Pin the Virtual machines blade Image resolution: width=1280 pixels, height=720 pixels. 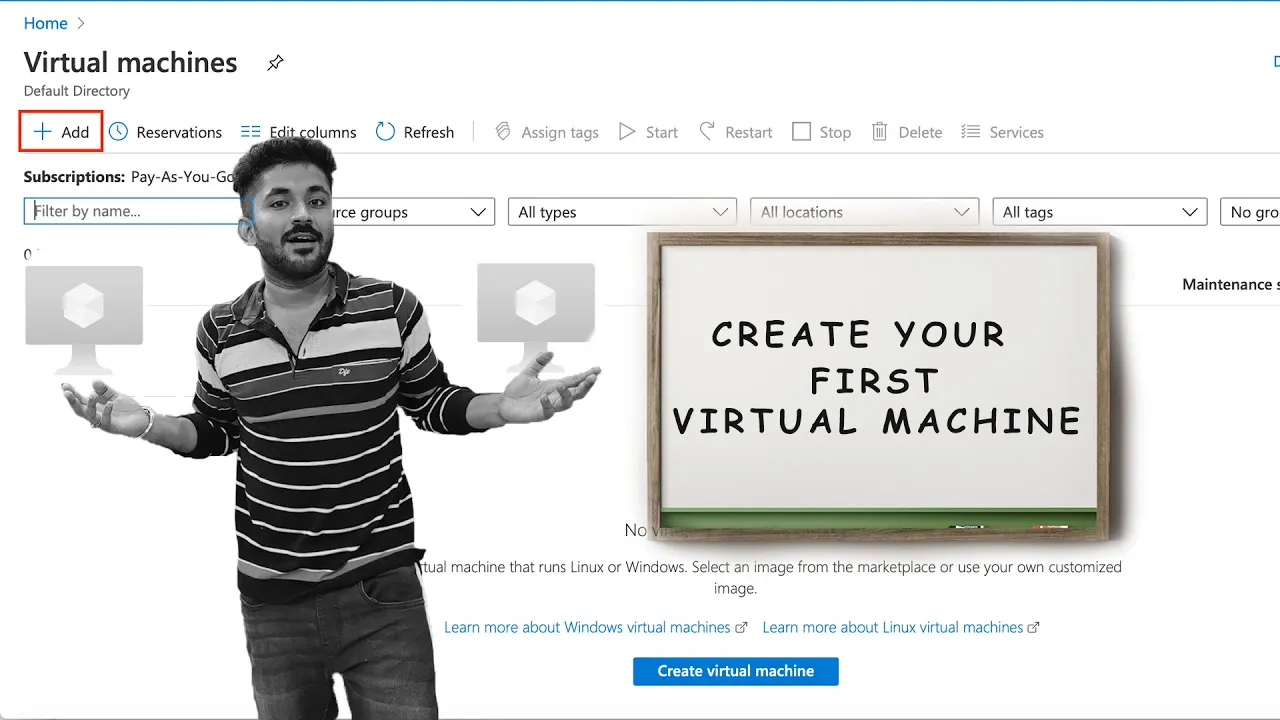[x=275, y=63]
